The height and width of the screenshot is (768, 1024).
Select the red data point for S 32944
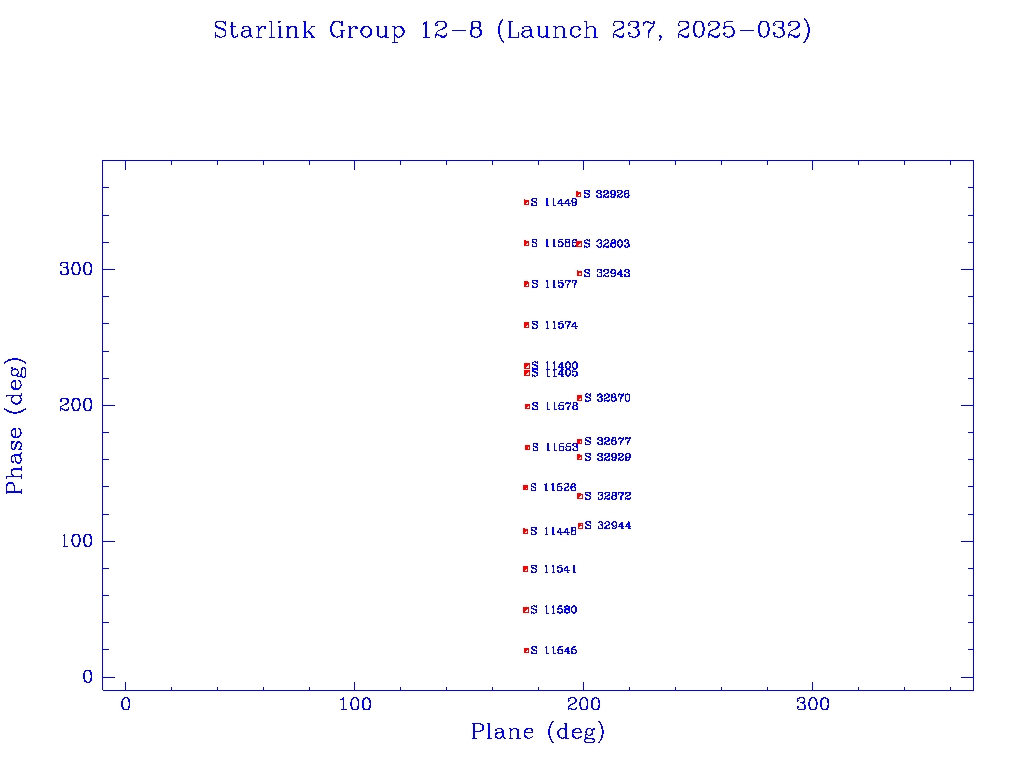(580, 526)
